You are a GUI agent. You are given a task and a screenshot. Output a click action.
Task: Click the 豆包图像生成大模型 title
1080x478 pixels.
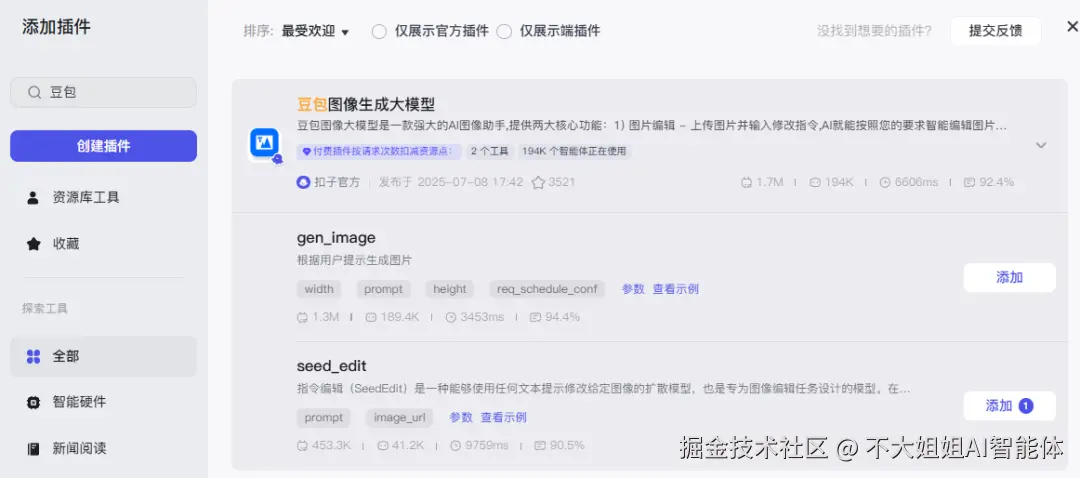click(x=366, y=105)
